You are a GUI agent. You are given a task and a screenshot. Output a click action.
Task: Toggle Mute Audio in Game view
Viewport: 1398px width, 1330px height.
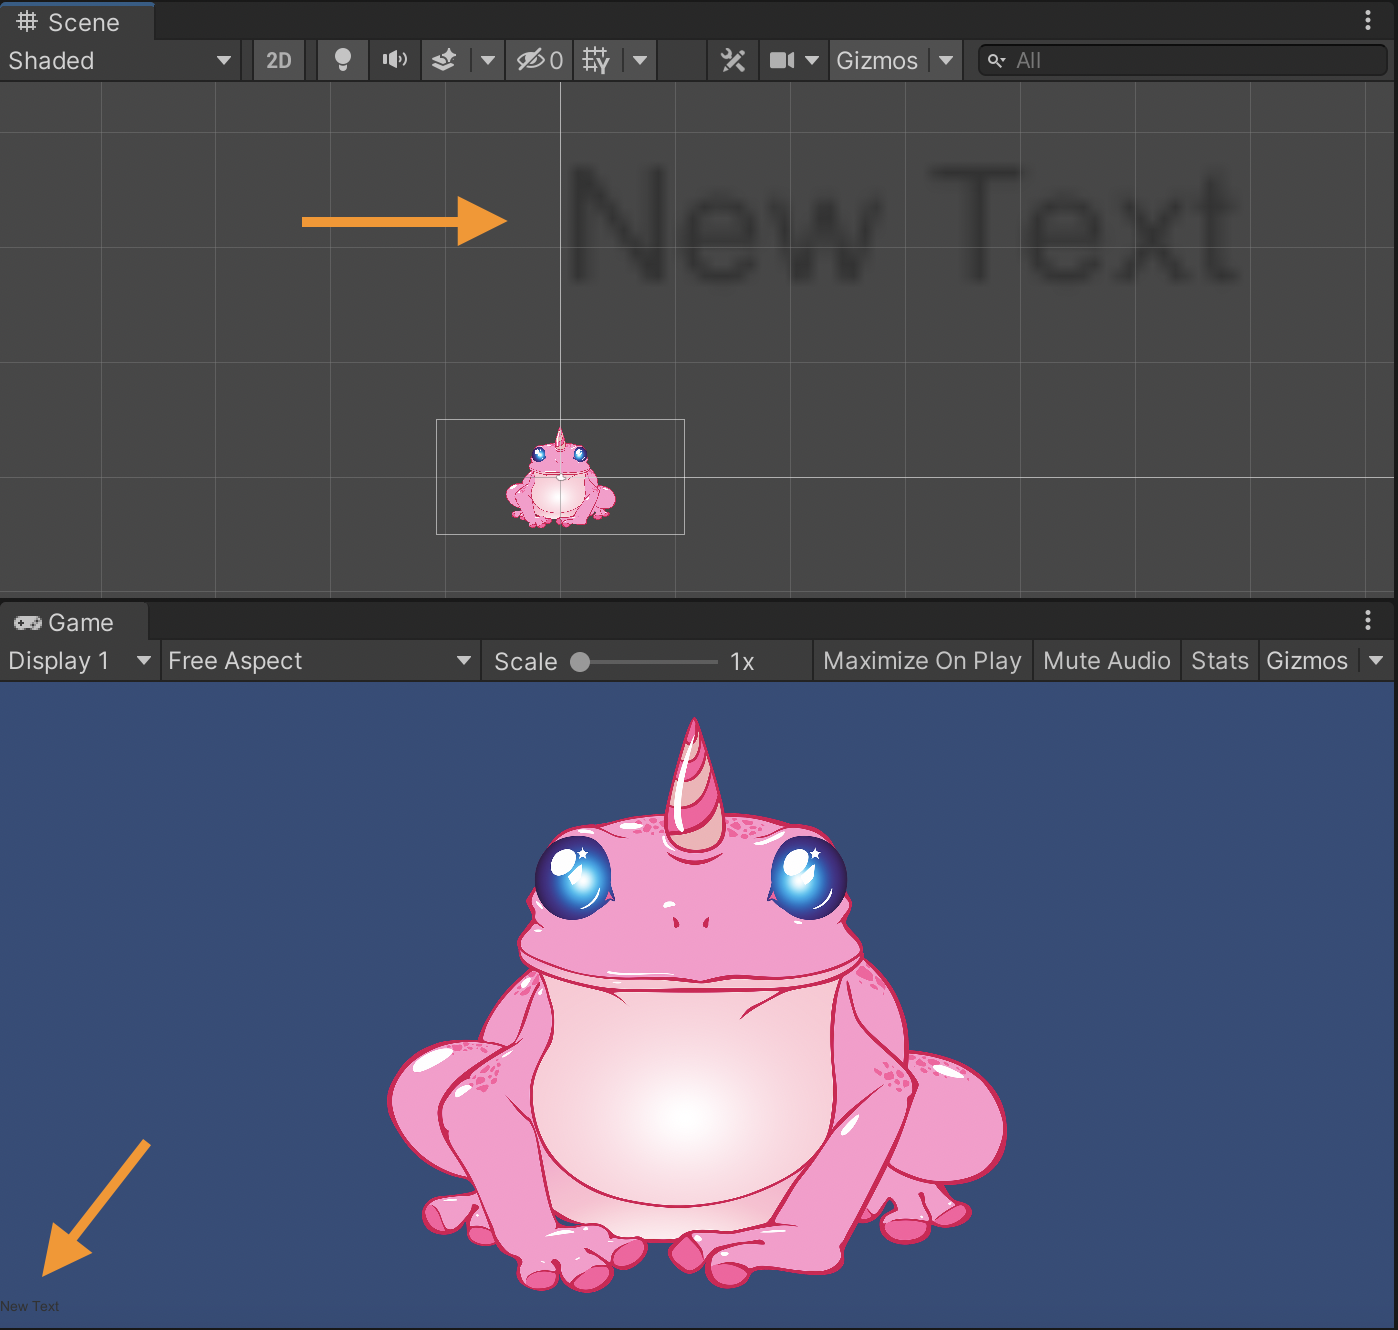(x=1106, y=661)
